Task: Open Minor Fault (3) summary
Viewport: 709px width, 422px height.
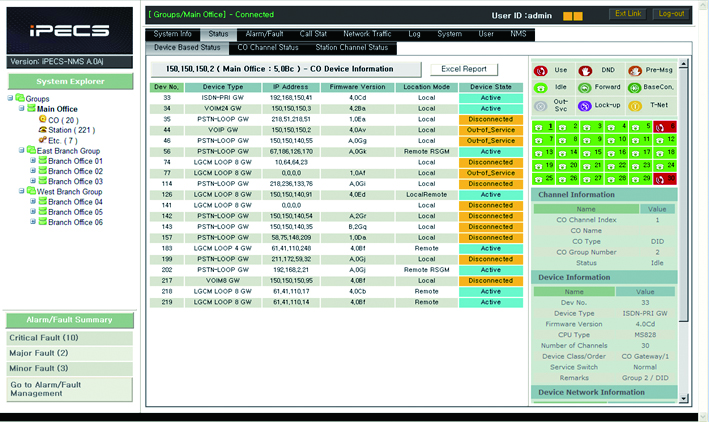Action: 70,369
